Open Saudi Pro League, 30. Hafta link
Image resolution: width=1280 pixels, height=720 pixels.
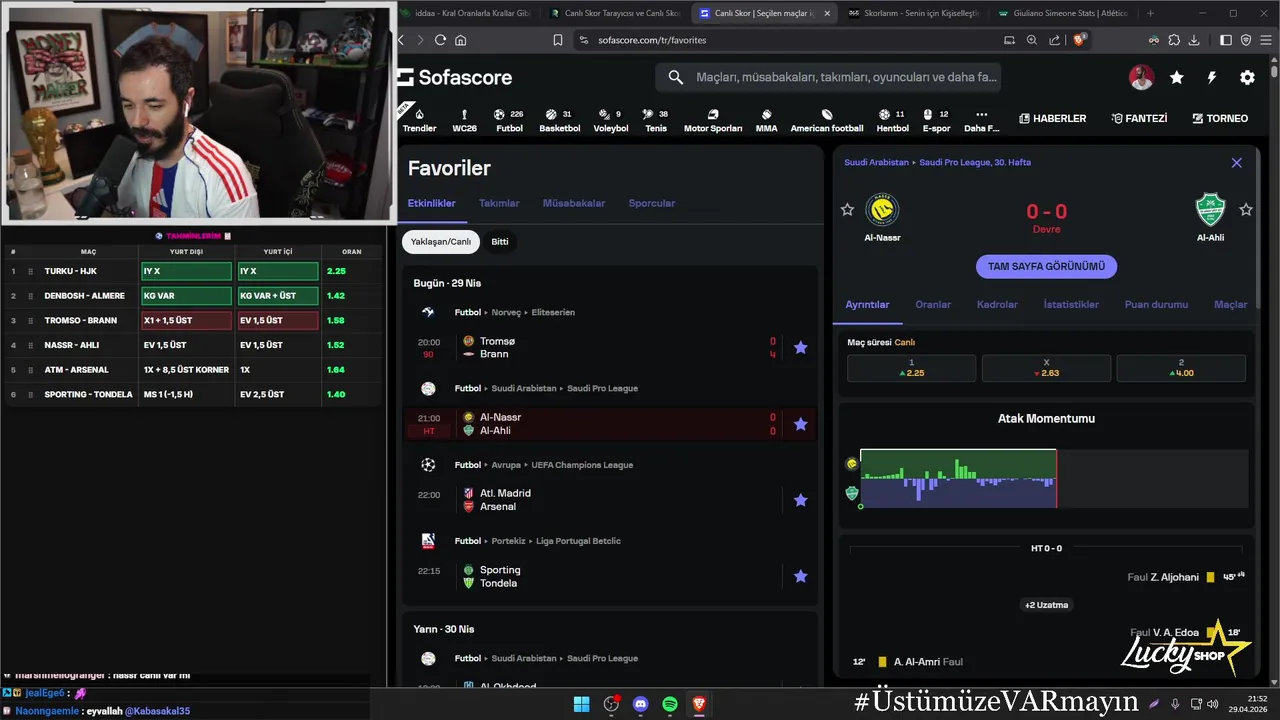tap(975, 162)
